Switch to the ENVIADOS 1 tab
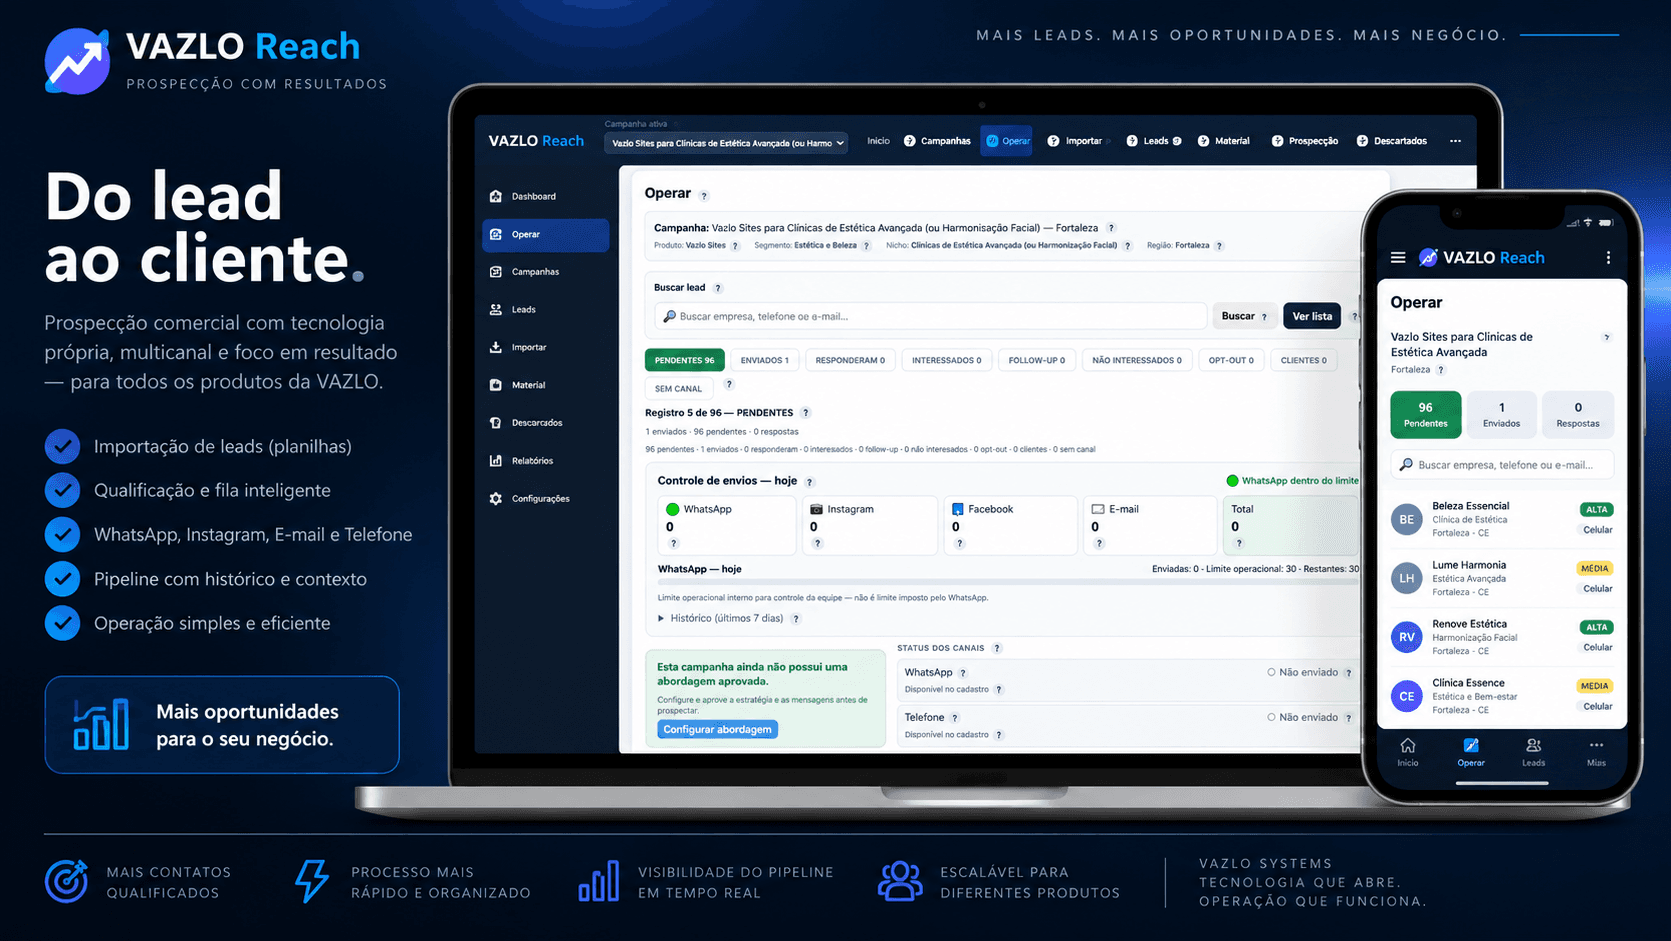 point(764,361)
